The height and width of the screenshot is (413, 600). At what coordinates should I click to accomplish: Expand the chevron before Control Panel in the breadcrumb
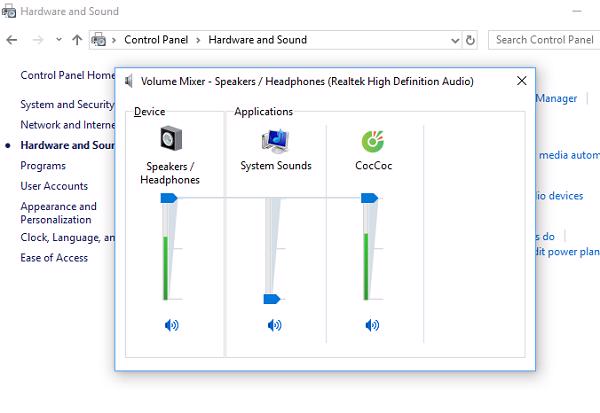(x=114, y=40)
